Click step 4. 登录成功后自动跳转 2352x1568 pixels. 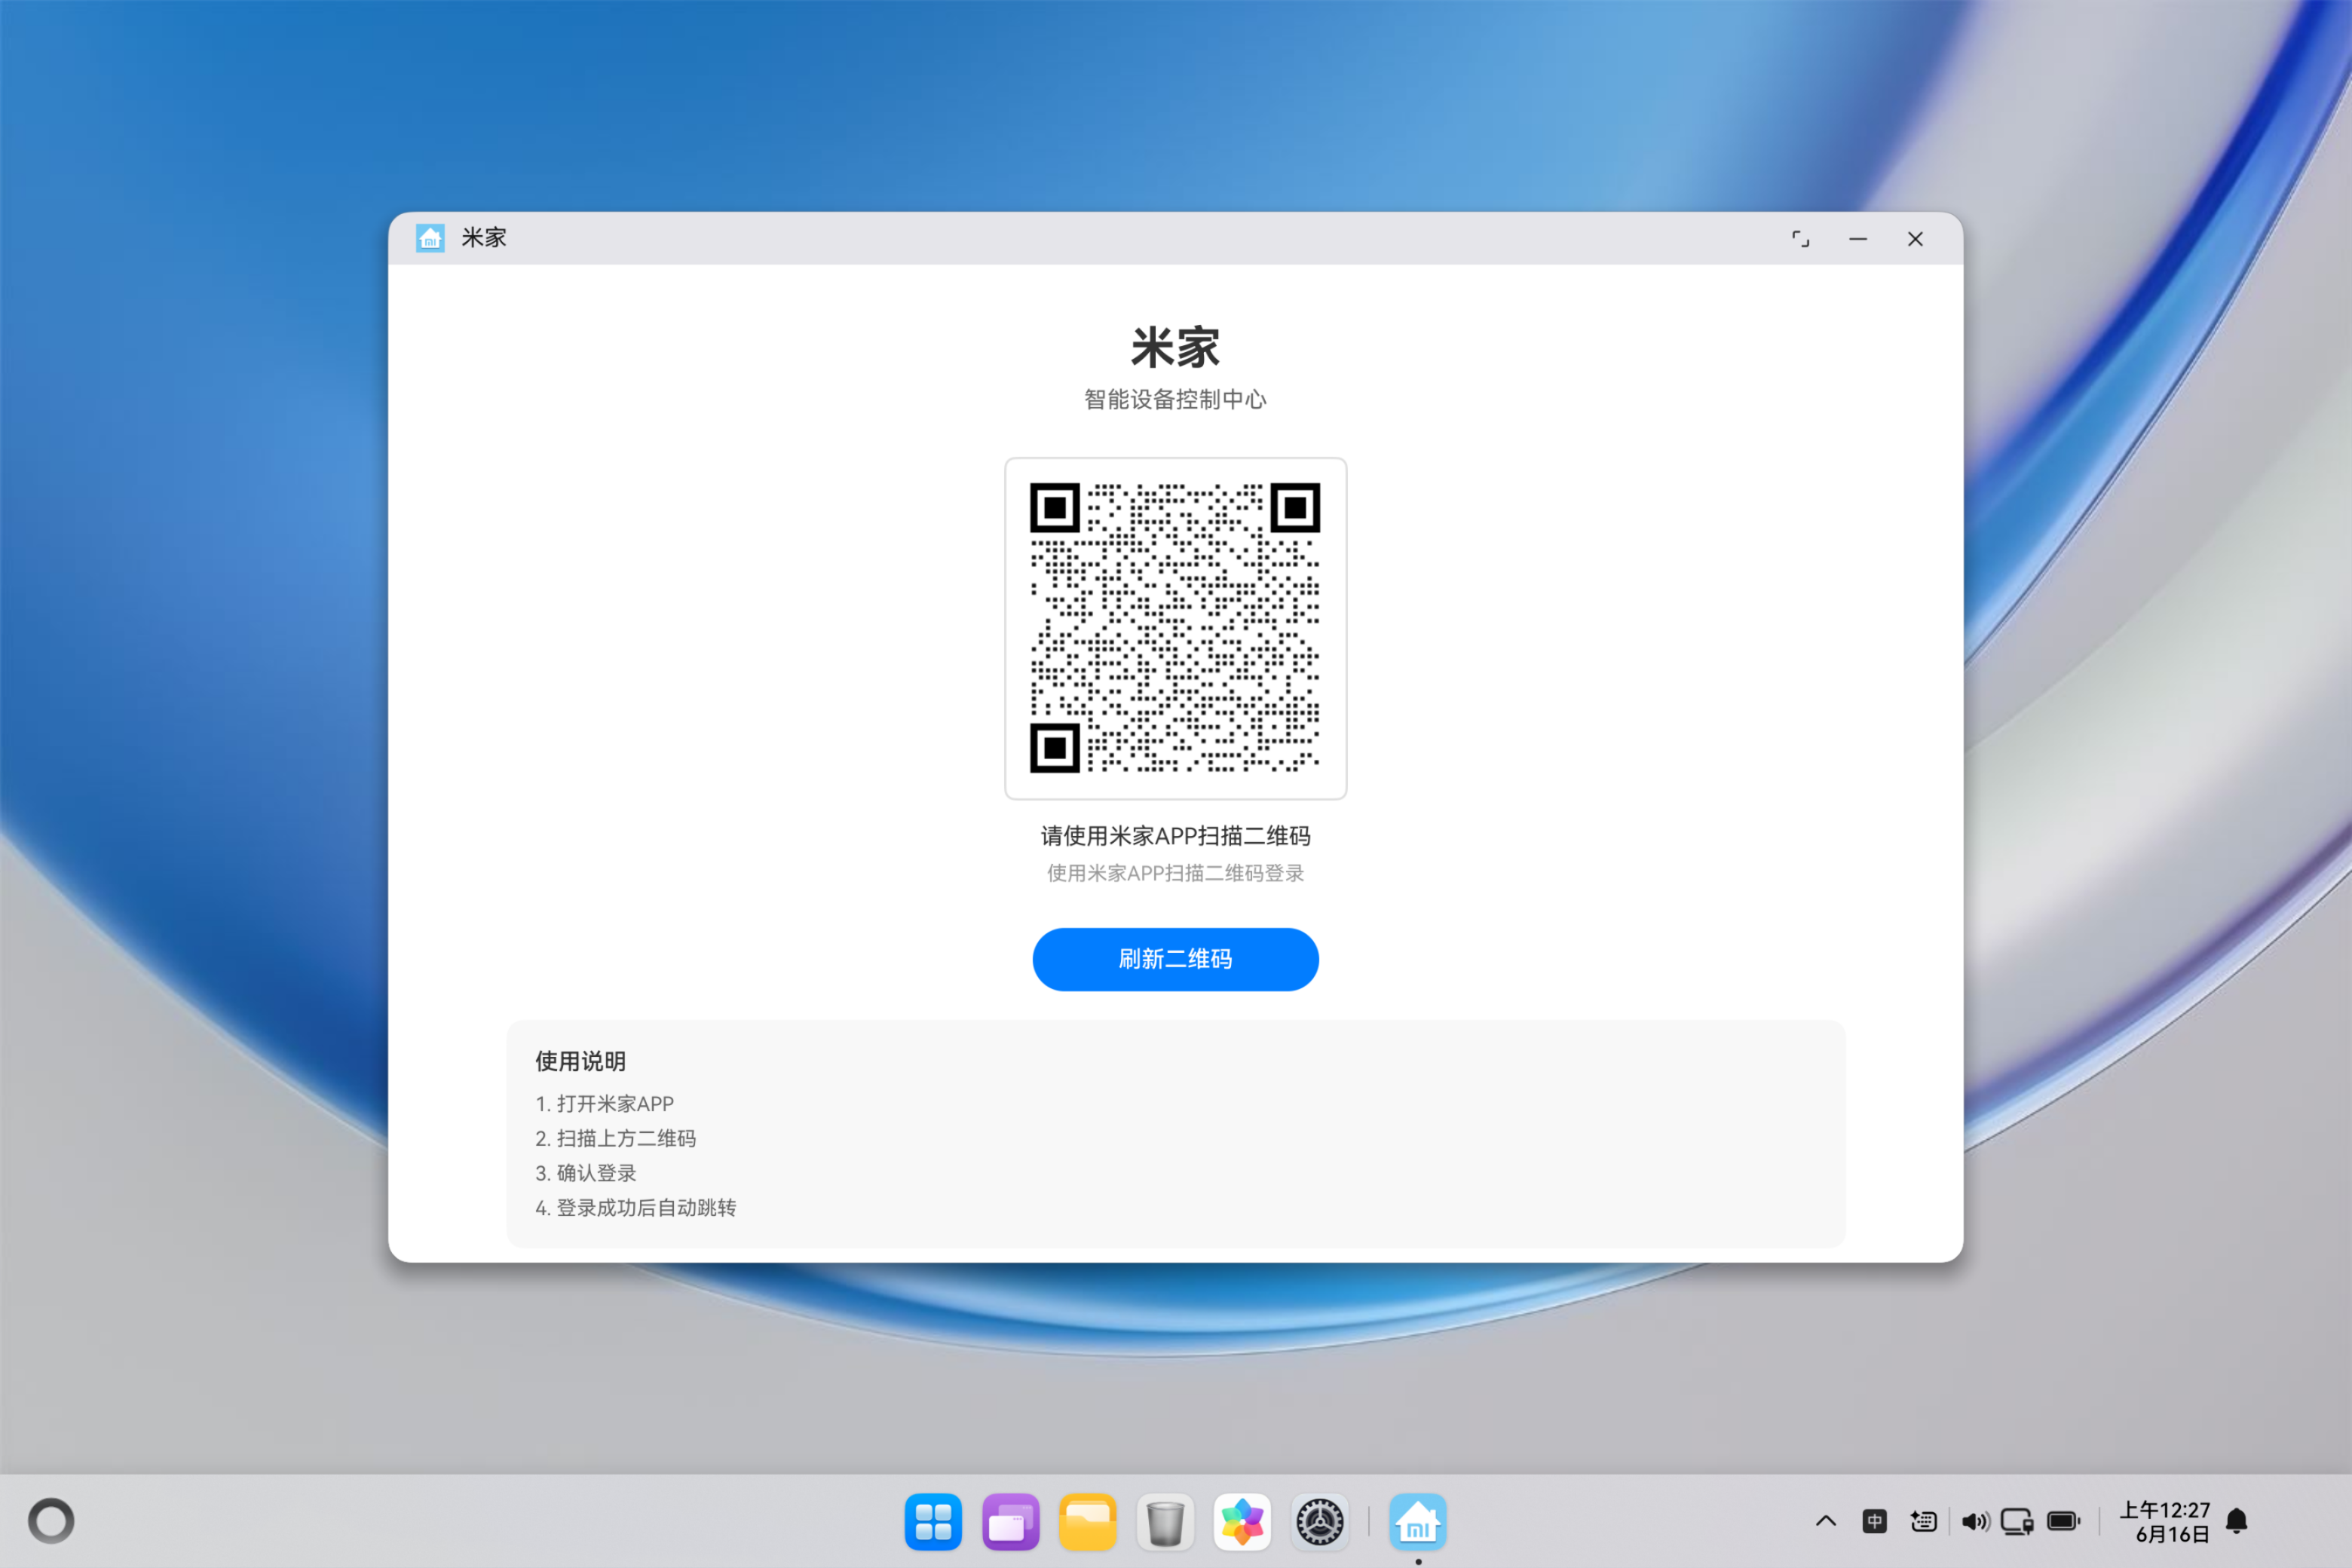(x=635, y=1208)
